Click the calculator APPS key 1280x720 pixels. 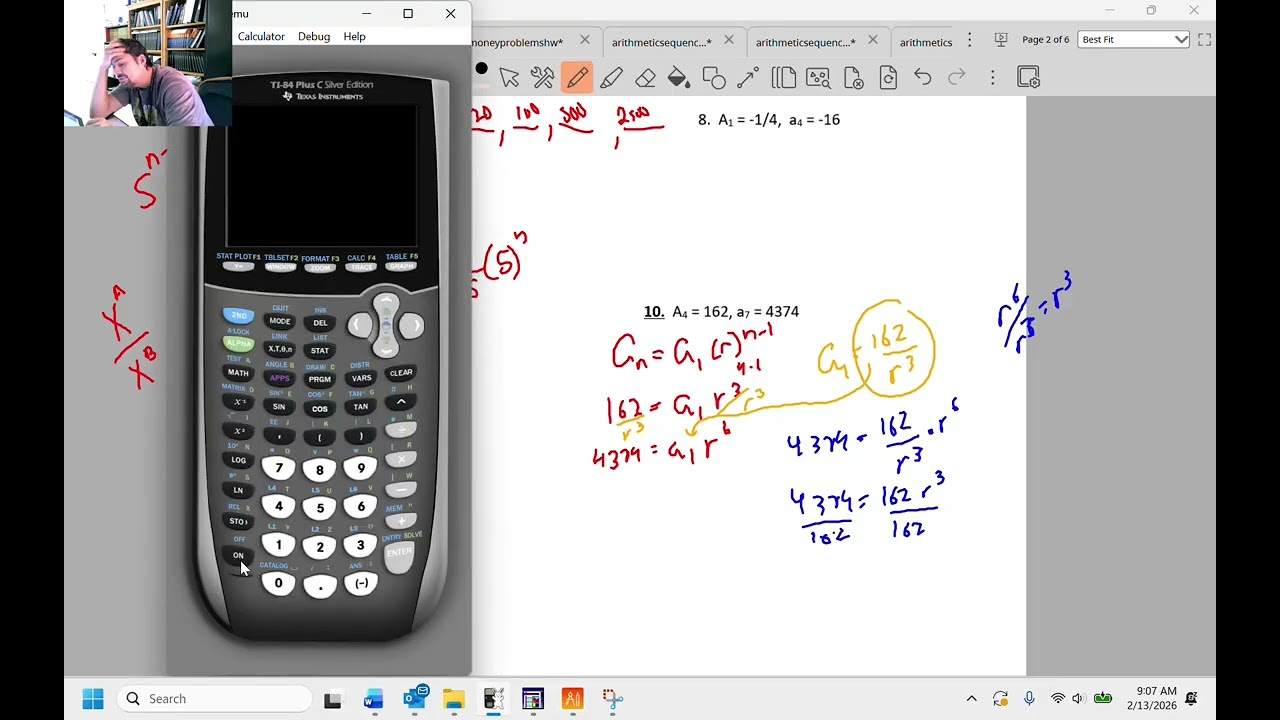tap(279, 379)
